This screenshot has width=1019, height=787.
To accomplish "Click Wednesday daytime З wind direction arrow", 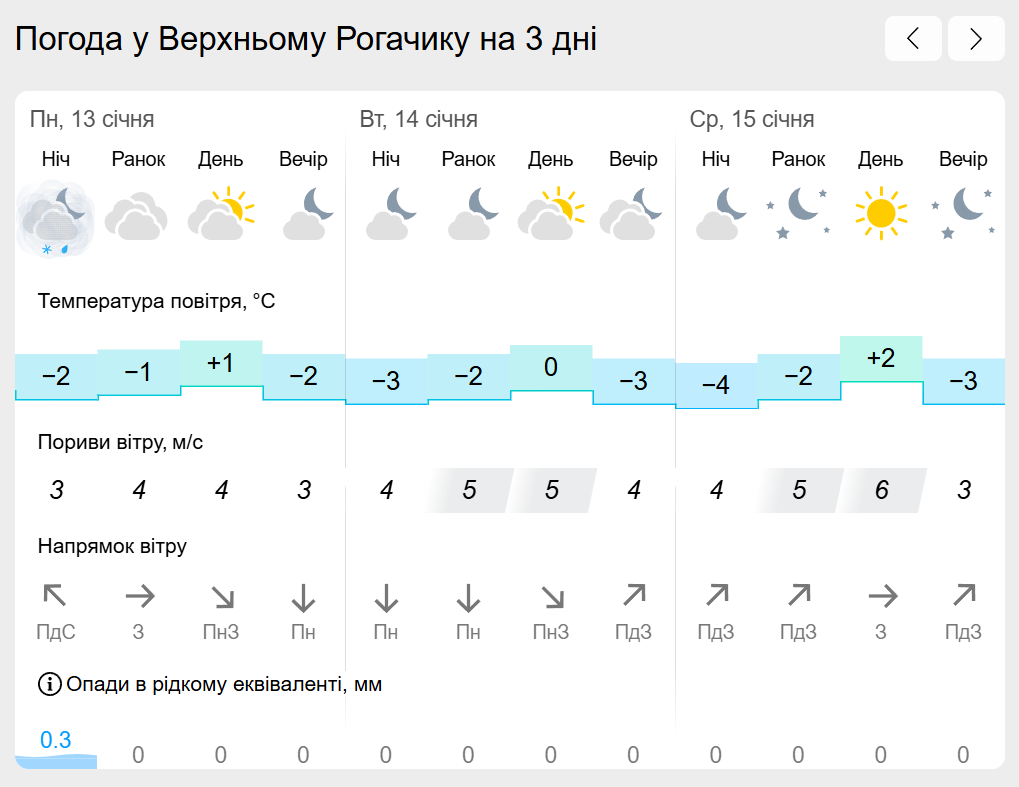I will pos(883,596).
